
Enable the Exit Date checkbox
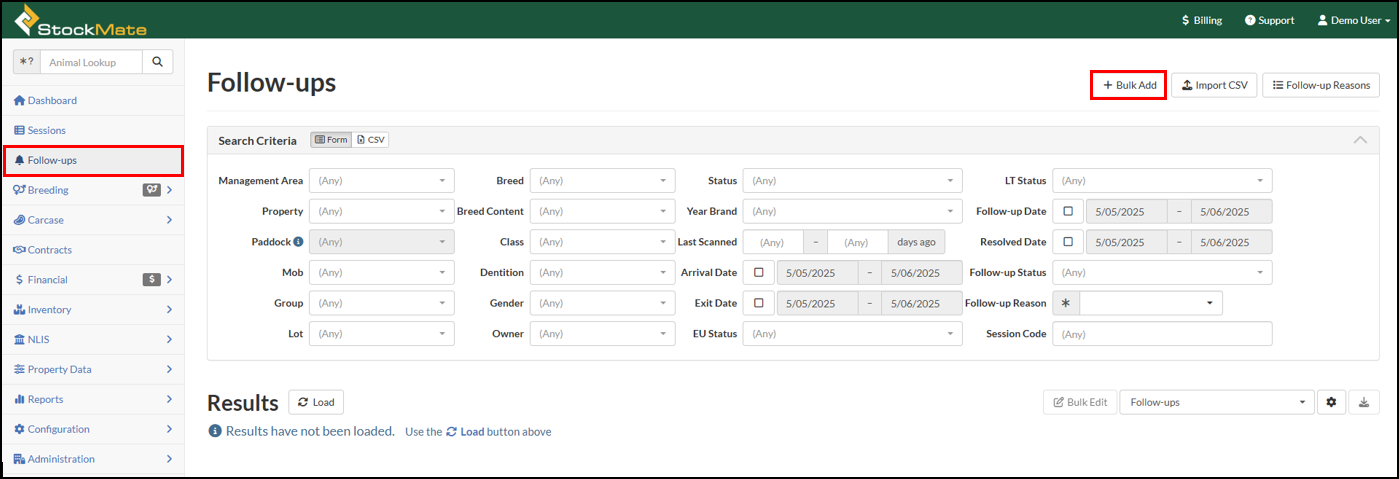[x=758, y=303]
